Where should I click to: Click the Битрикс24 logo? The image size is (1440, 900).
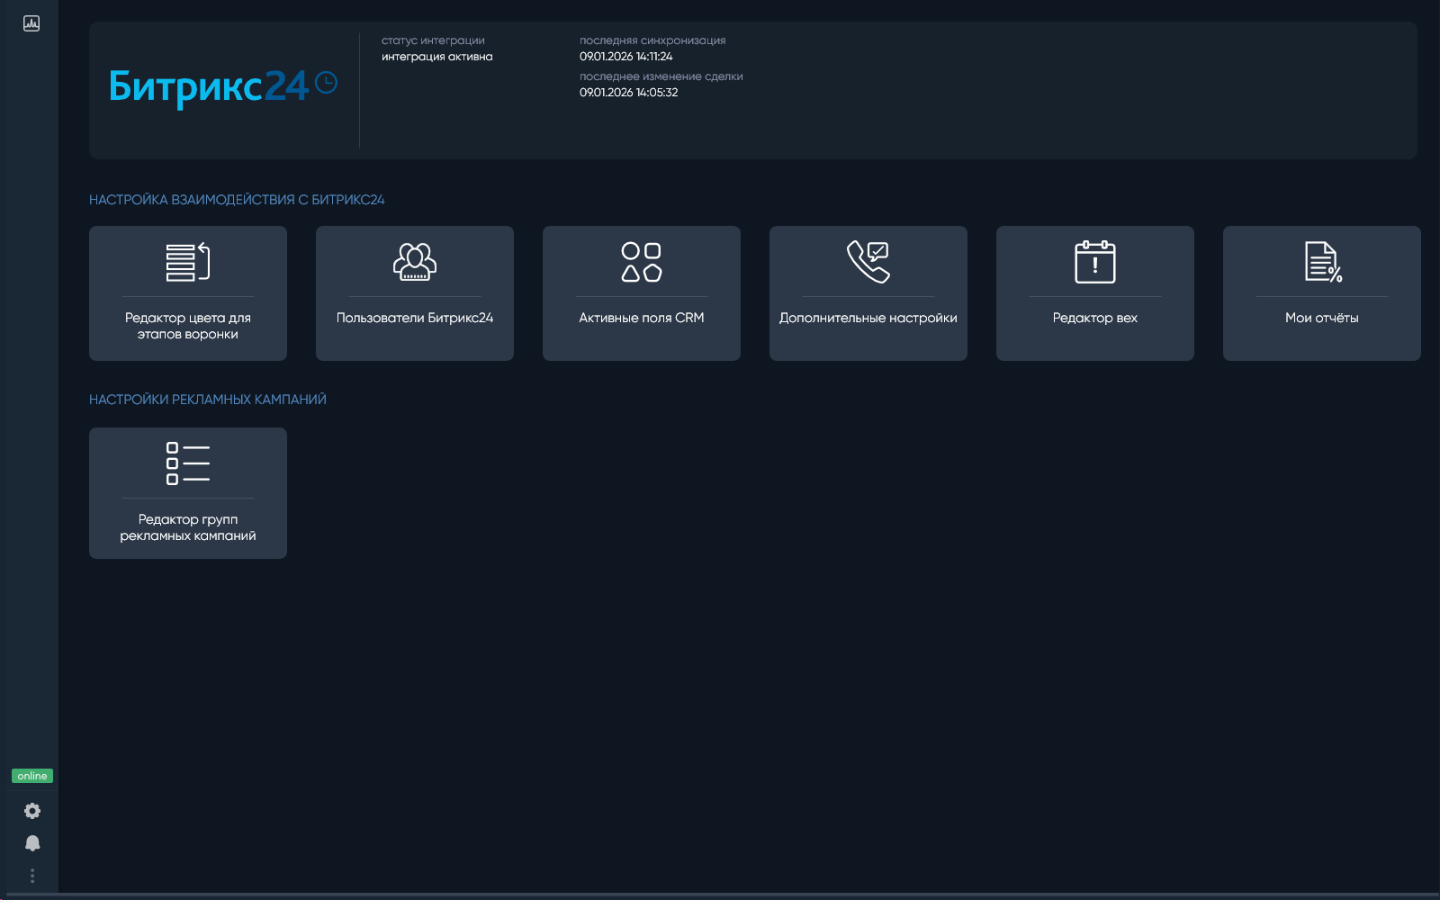(208, 87)
